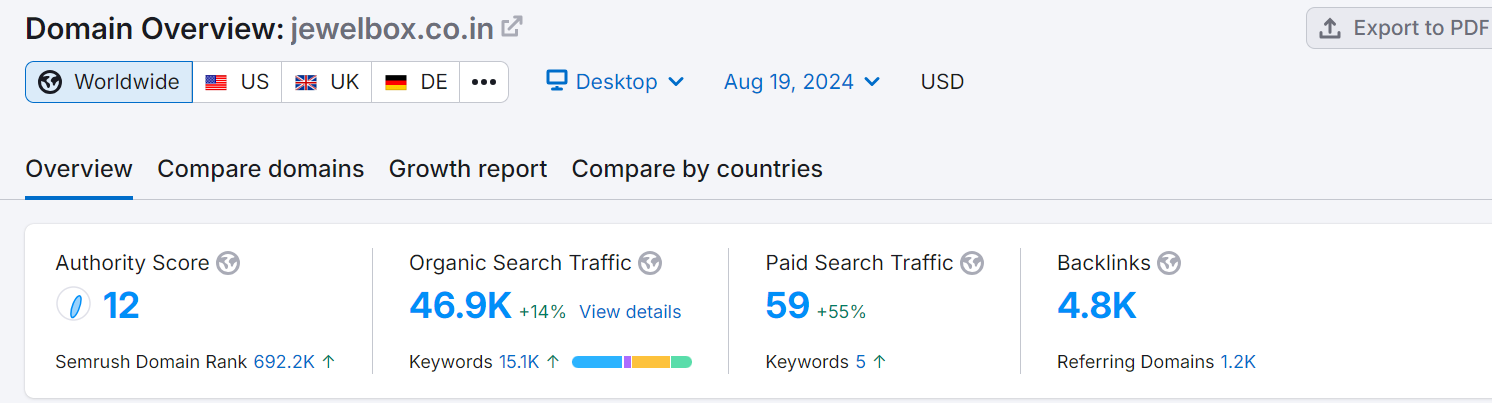The image size is (1492, 403).
Task: Click the USD currency label
Action: [942, 82]
